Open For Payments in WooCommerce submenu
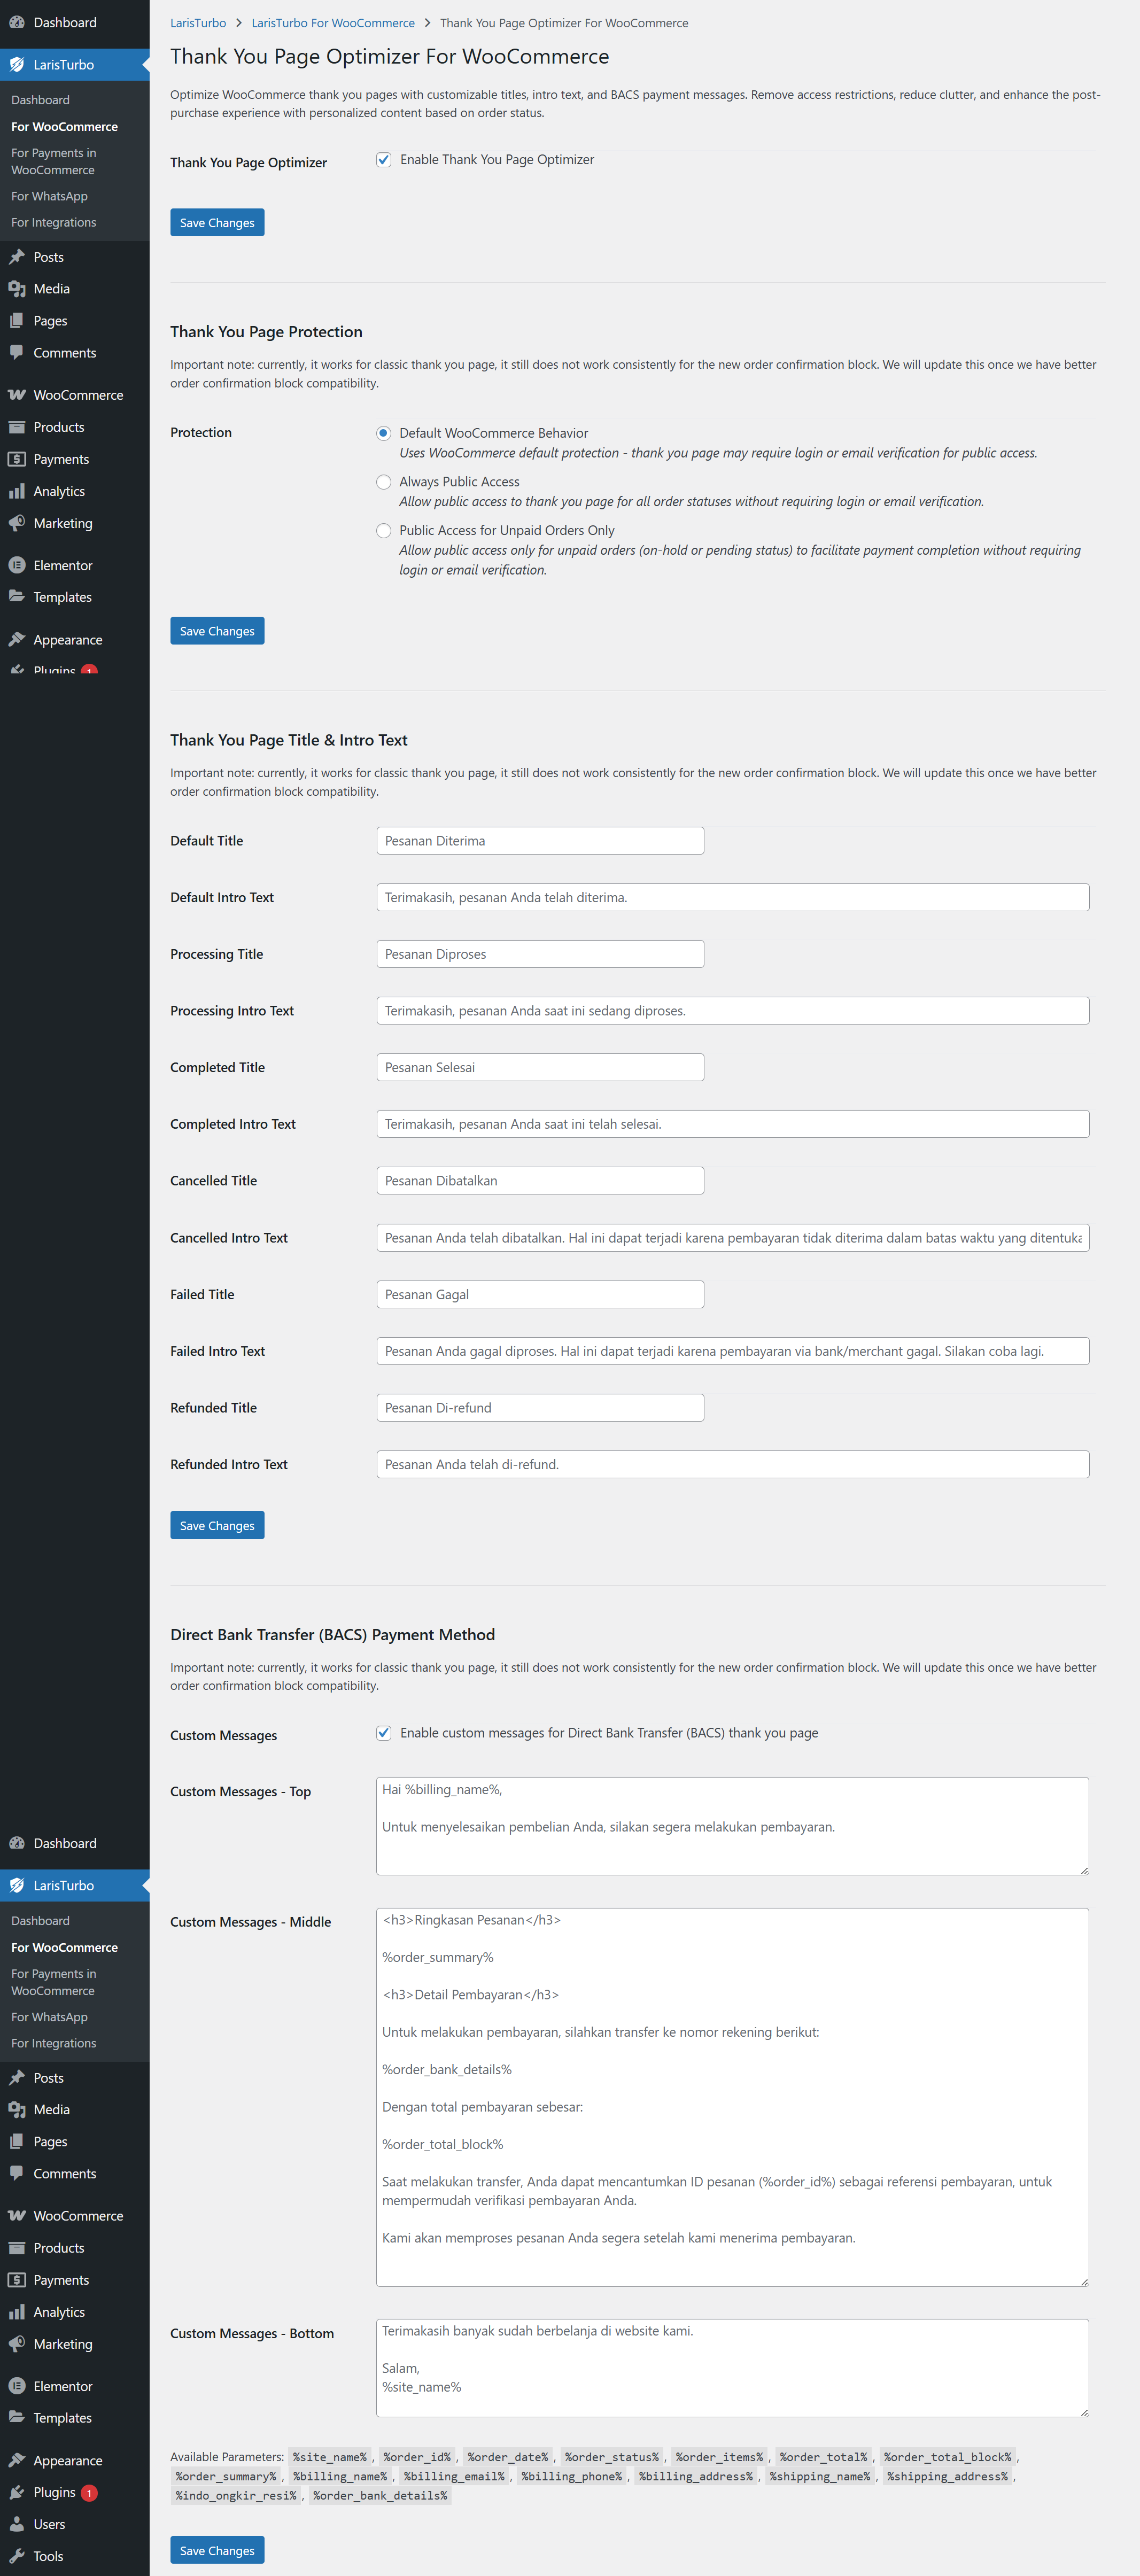This screenshot has height=2576, width=1140. (x=54, y=161)
